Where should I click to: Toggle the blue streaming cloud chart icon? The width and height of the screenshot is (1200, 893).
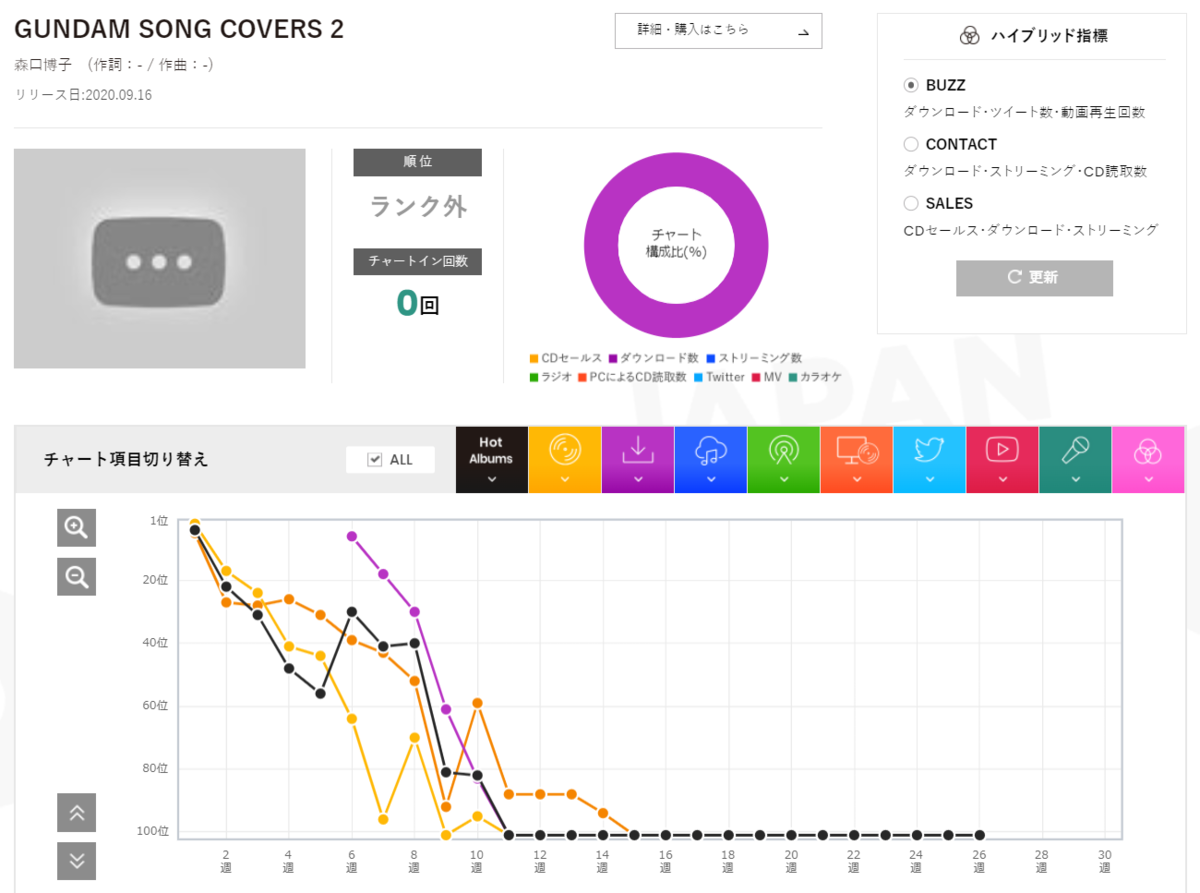[x=711, y=451]
